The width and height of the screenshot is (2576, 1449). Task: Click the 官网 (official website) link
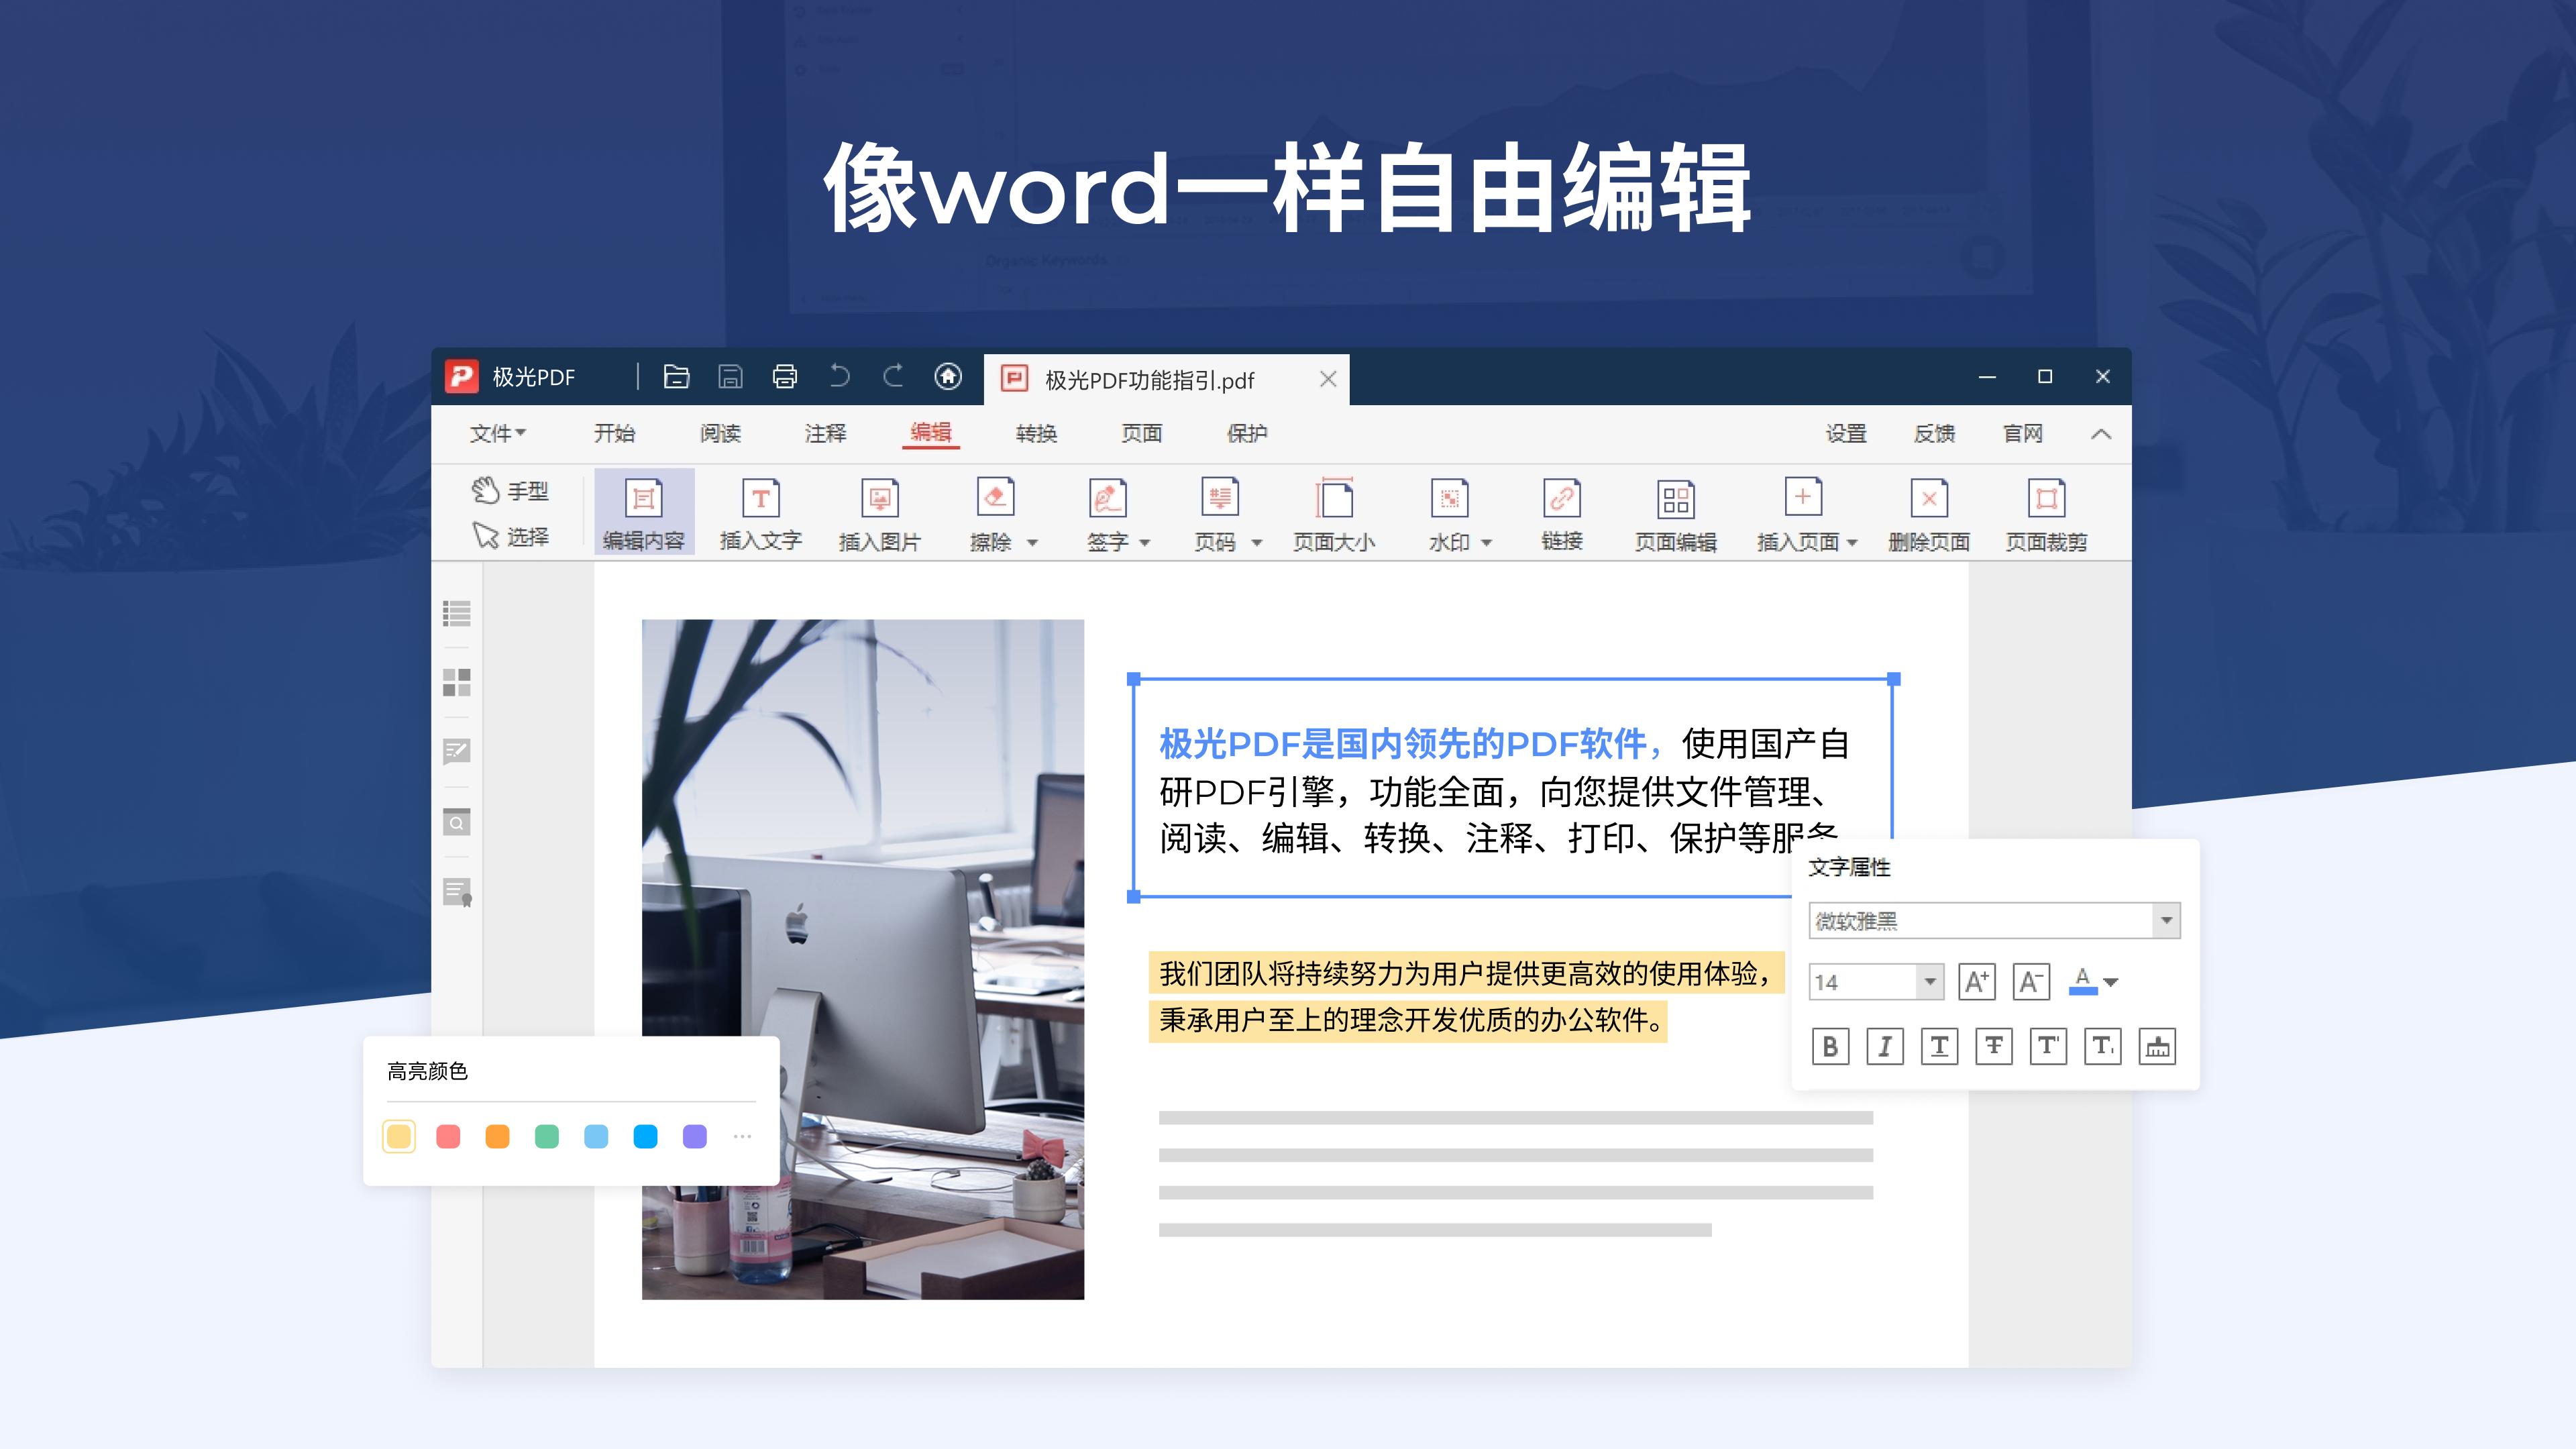coord(2023,433)
